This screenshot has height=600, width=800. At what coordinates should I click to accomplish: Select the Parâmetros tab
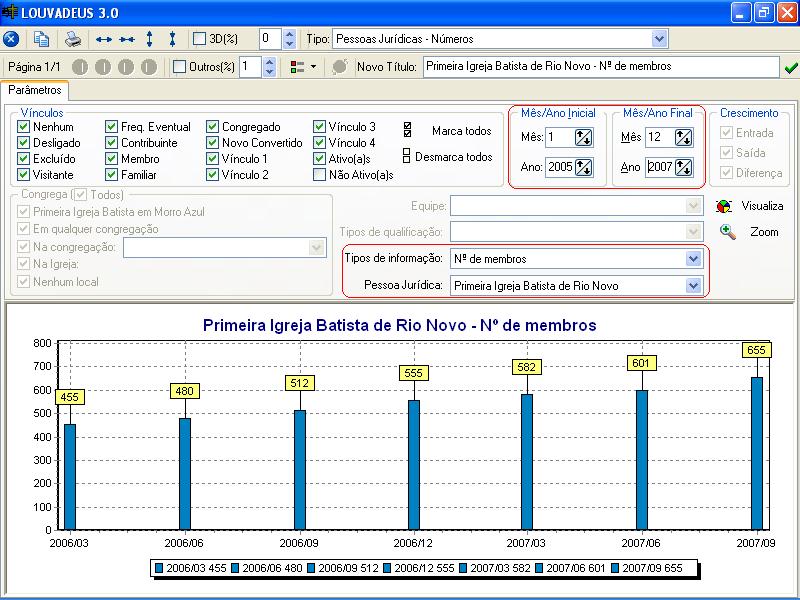click(35, 90)
